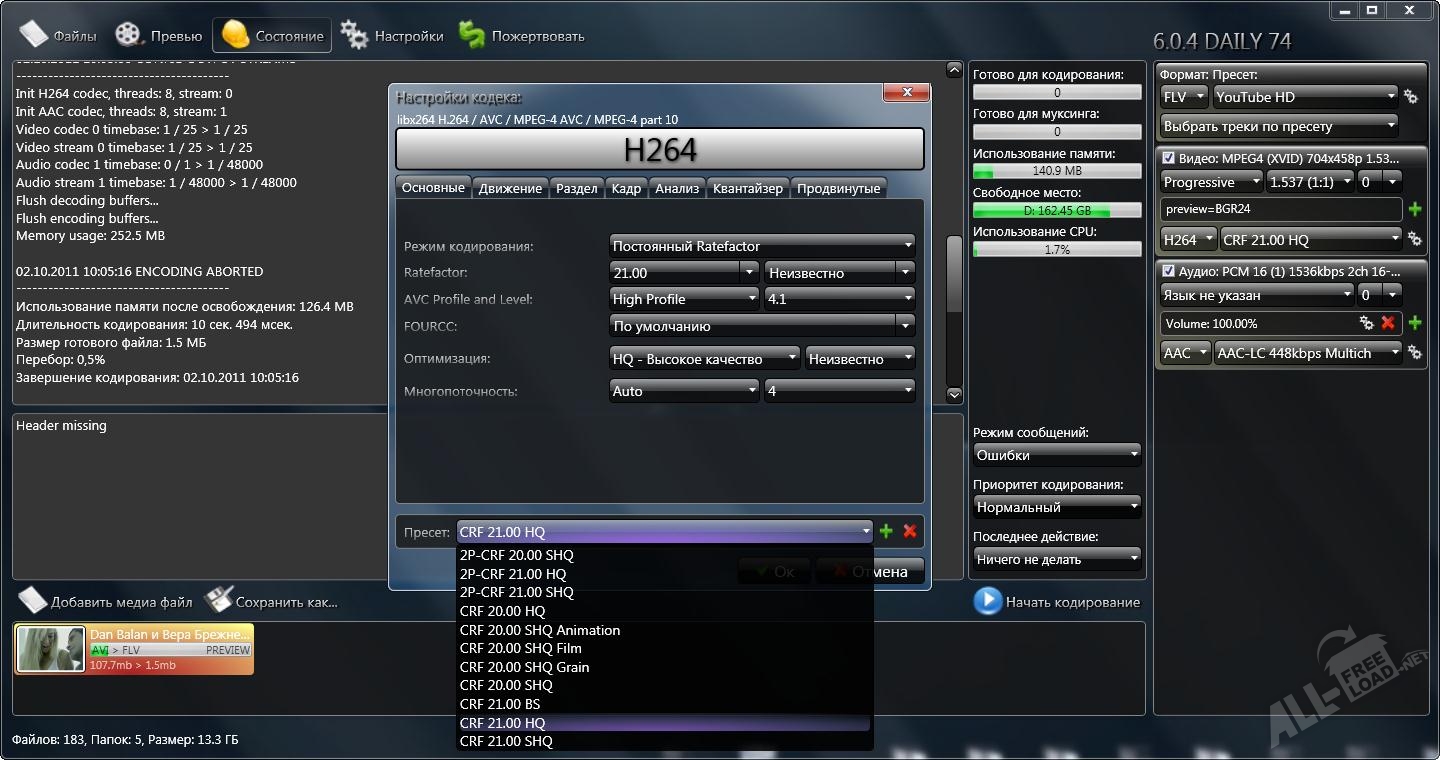Click the green plus beside the Пресет dropdown

(x=886, y=532)
